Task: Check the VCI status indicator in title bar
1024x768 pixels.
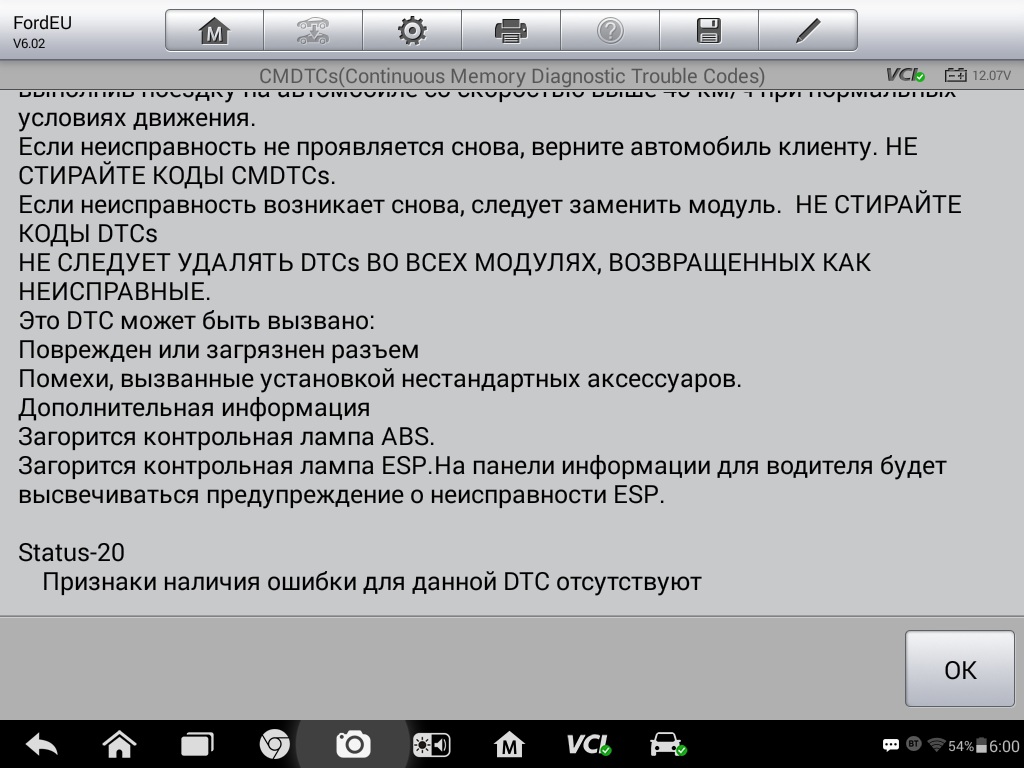Action: (x=905, y=75)
